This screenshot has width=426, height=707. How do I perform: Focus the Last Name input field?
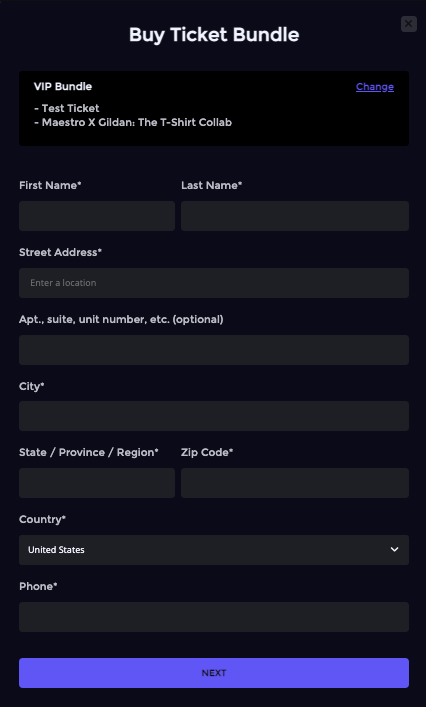pyautogui.click(x=295, y=216)
